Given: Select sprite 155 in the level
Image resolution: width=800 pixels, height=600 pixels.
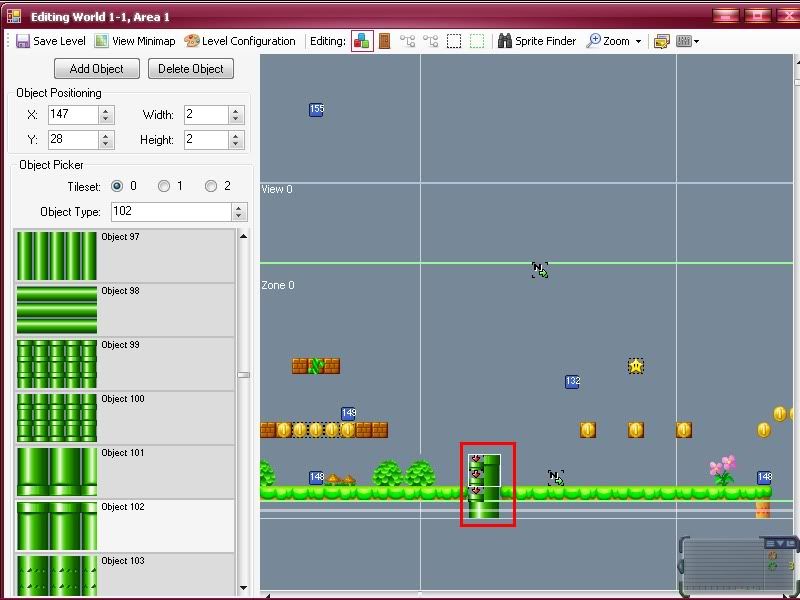Looking at the screenshot, I should tap(316, 109).
